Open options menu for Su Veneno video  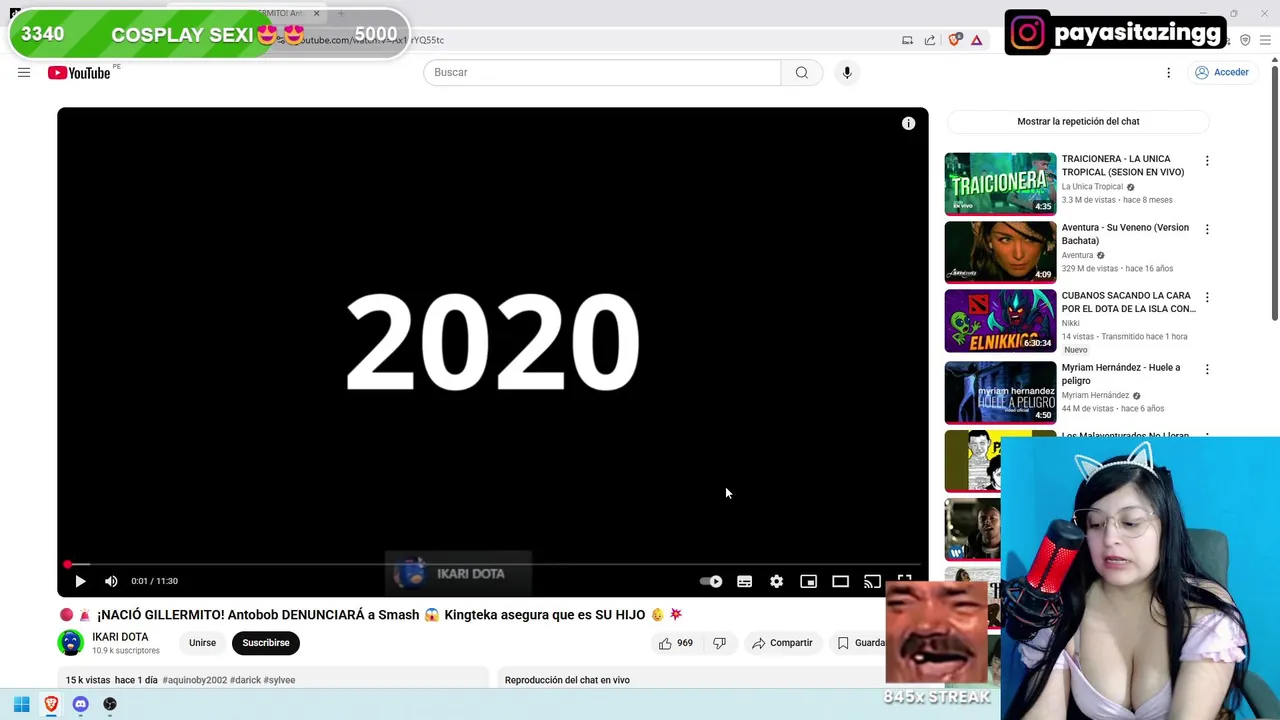[1207, 229]
